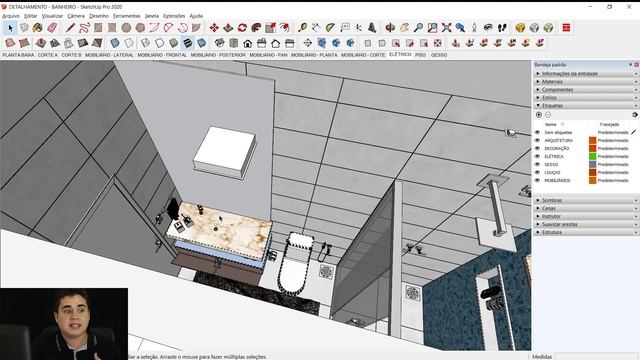Select the Line pencil tool
The width and height of the screenshot is (640, 360).
click(70, 28)
